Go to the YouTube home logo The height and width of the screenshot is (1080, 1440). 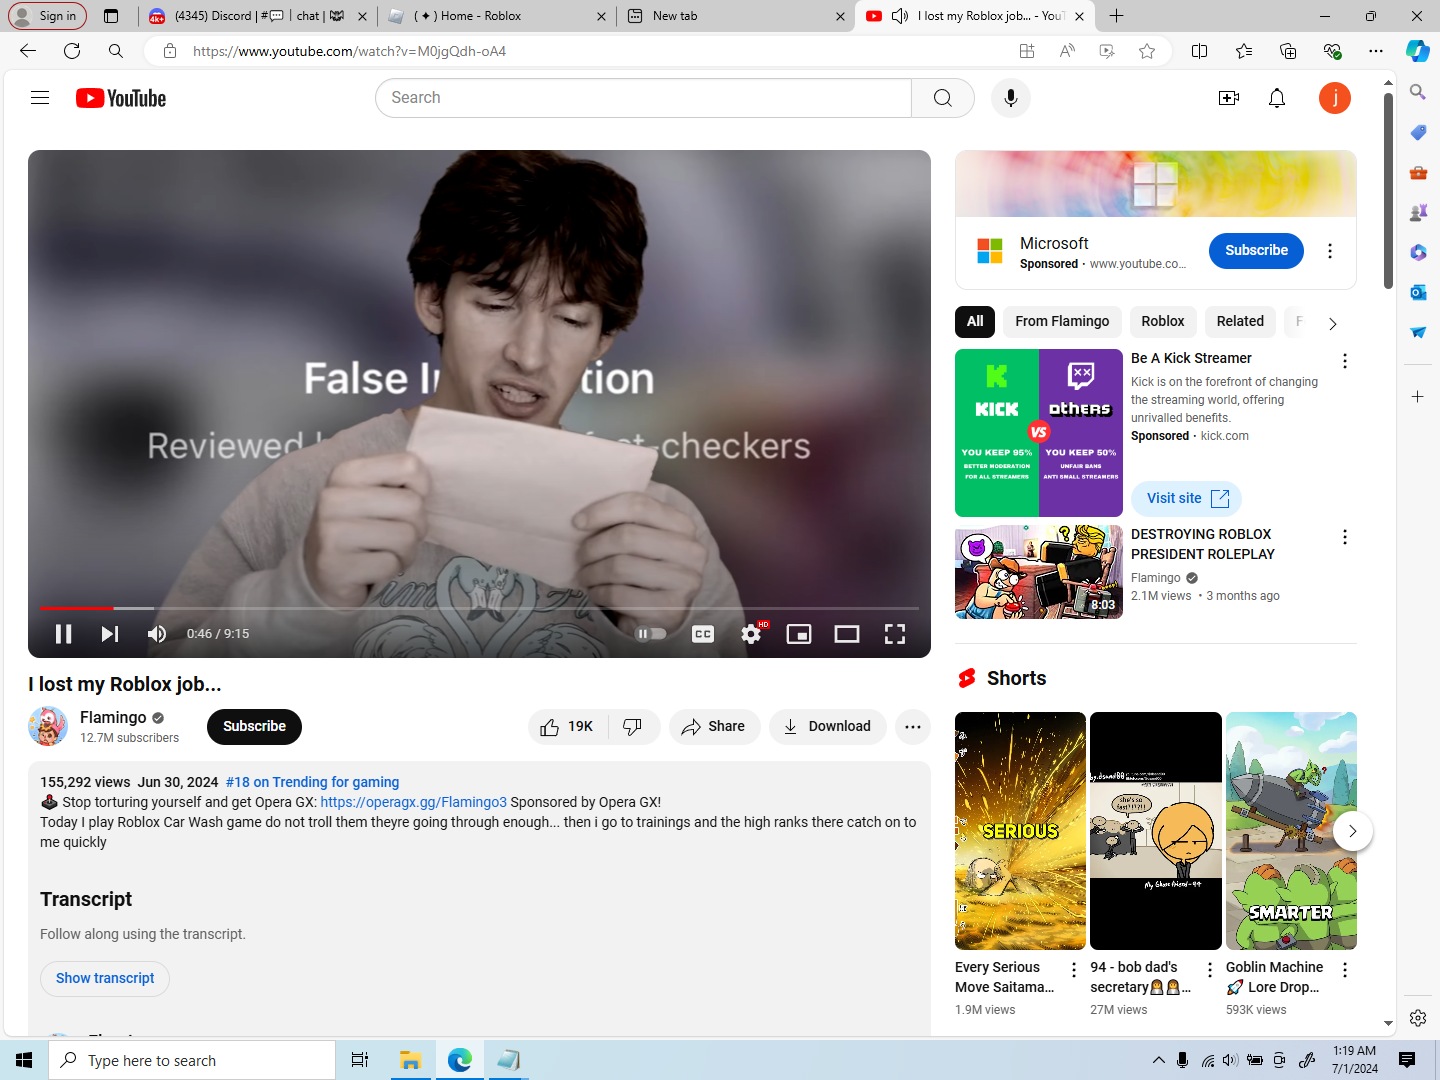(x=121, y=98)
